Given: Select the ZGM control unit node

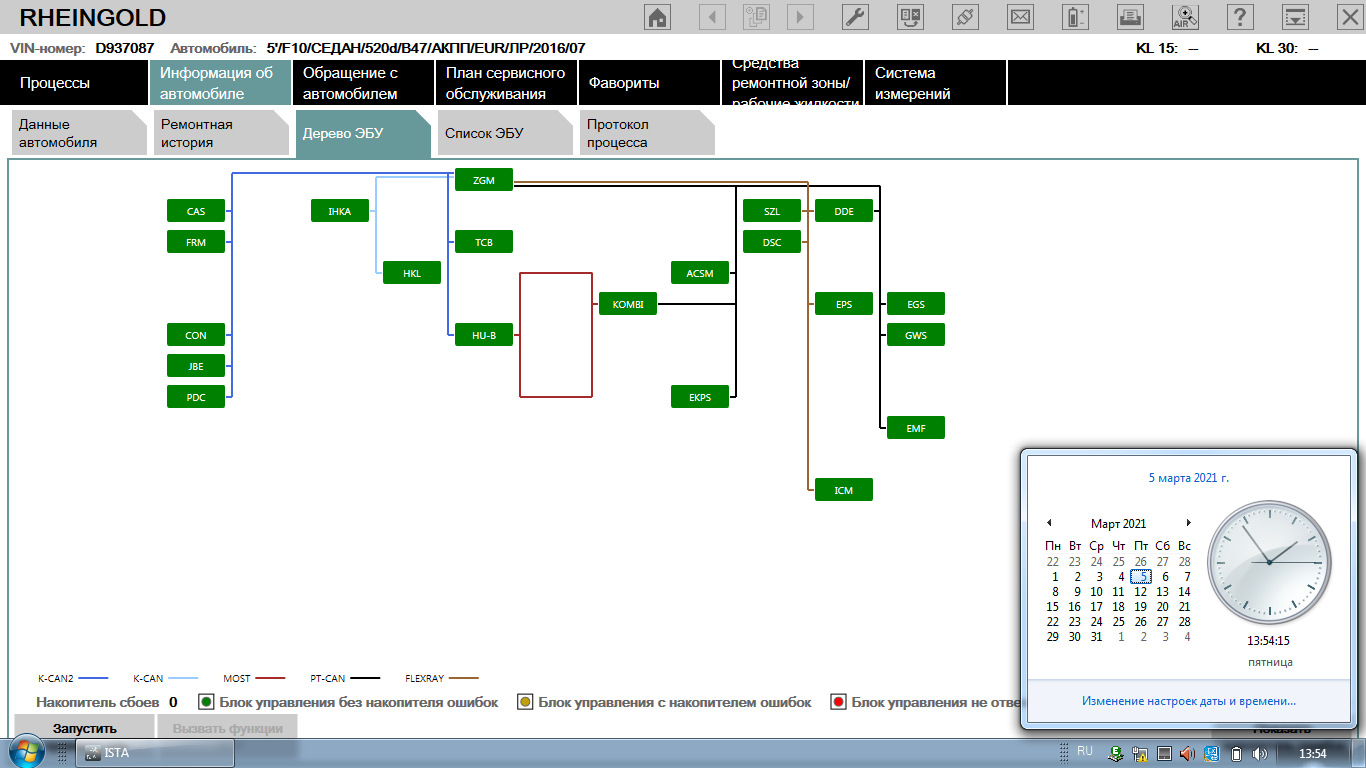Looking at the screenshot, I should [x=484, y=180].
